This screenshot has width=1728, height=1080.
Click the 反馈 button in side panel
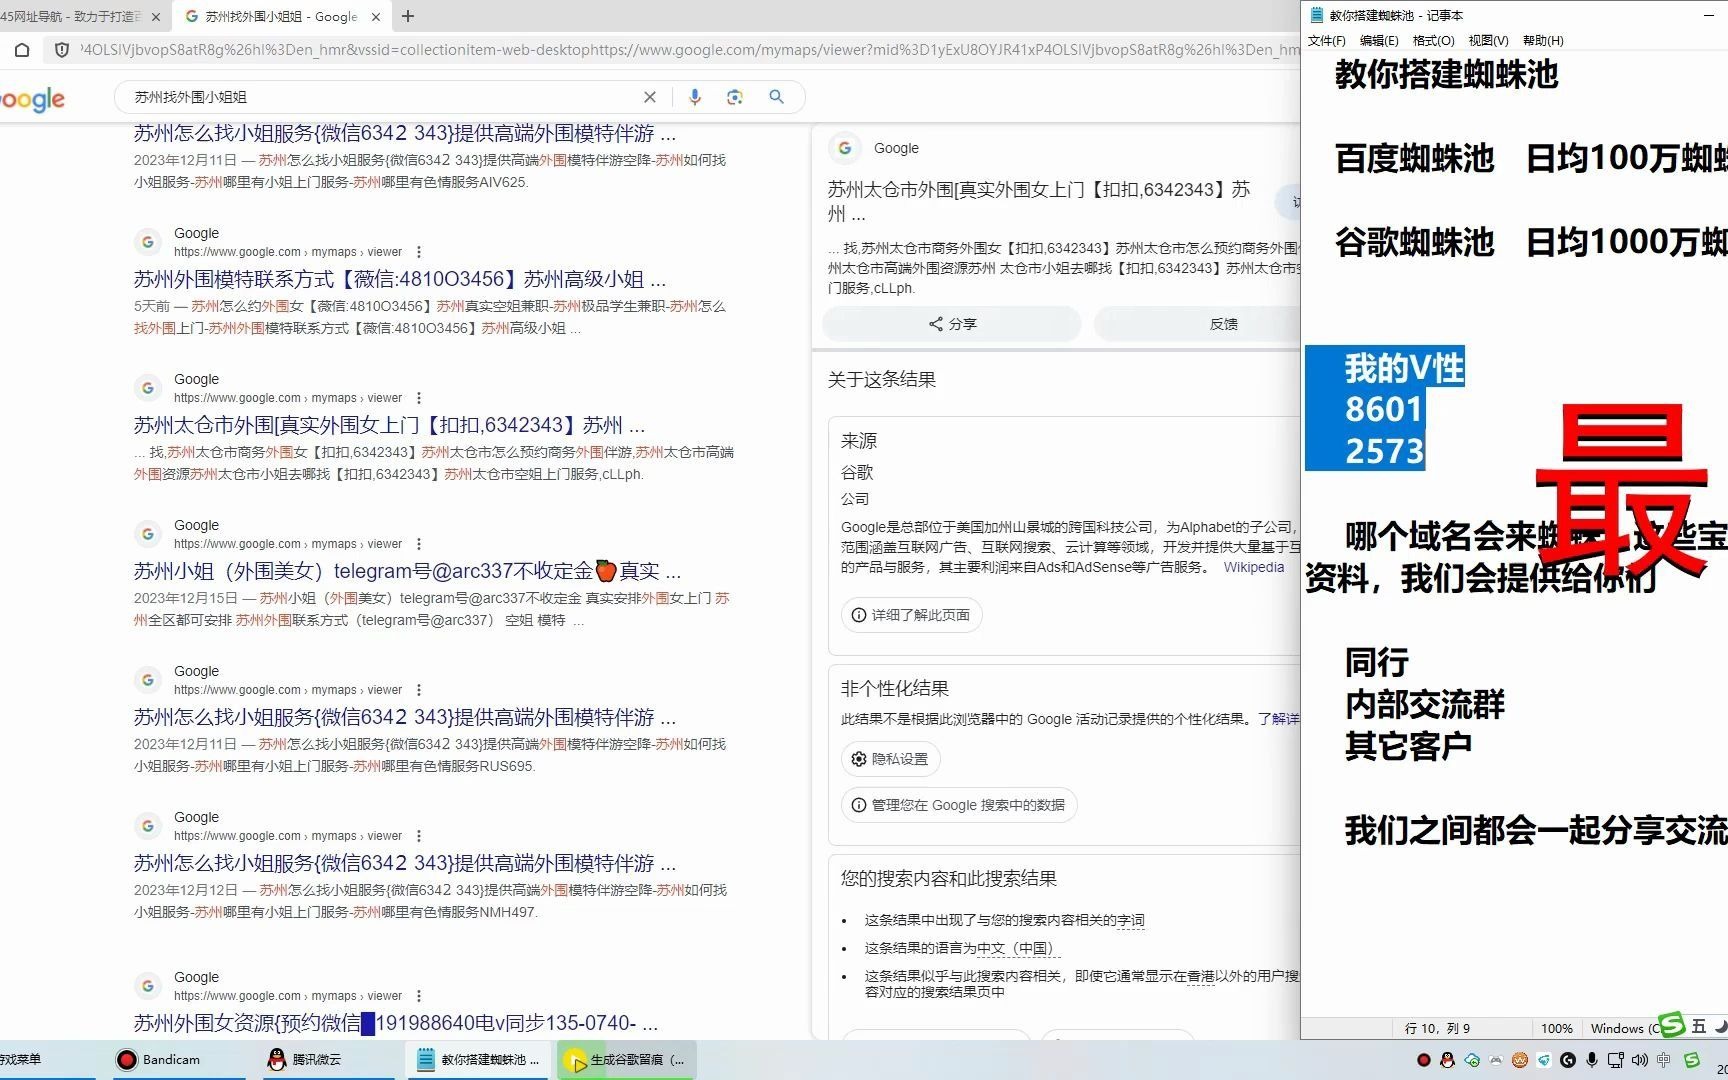[x=1197, y=324]
